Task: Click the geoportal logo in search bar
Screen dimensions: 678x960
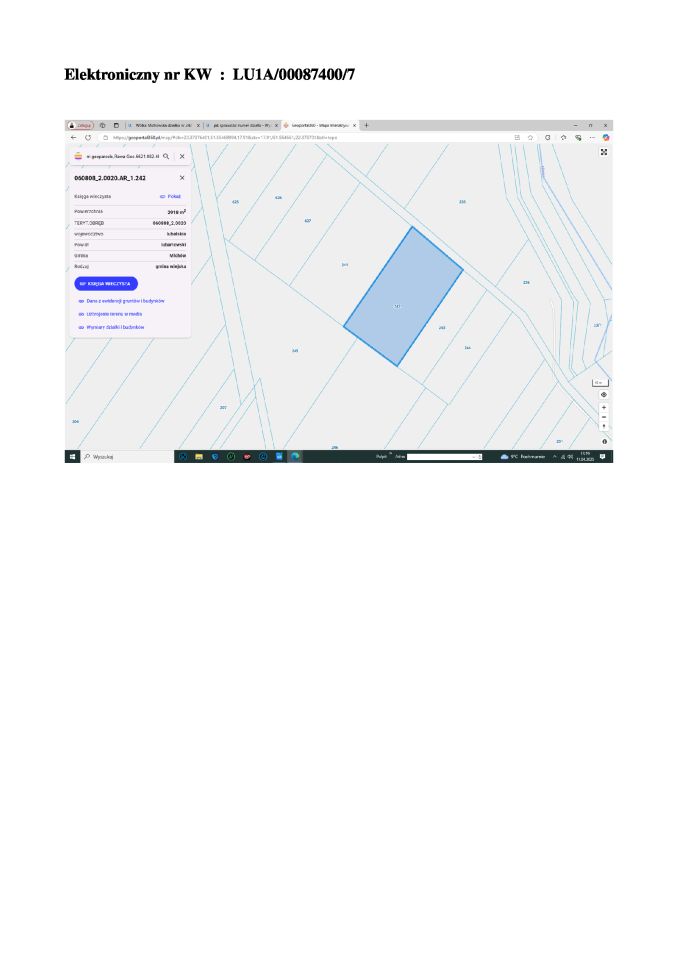Action: coord(78,157)
